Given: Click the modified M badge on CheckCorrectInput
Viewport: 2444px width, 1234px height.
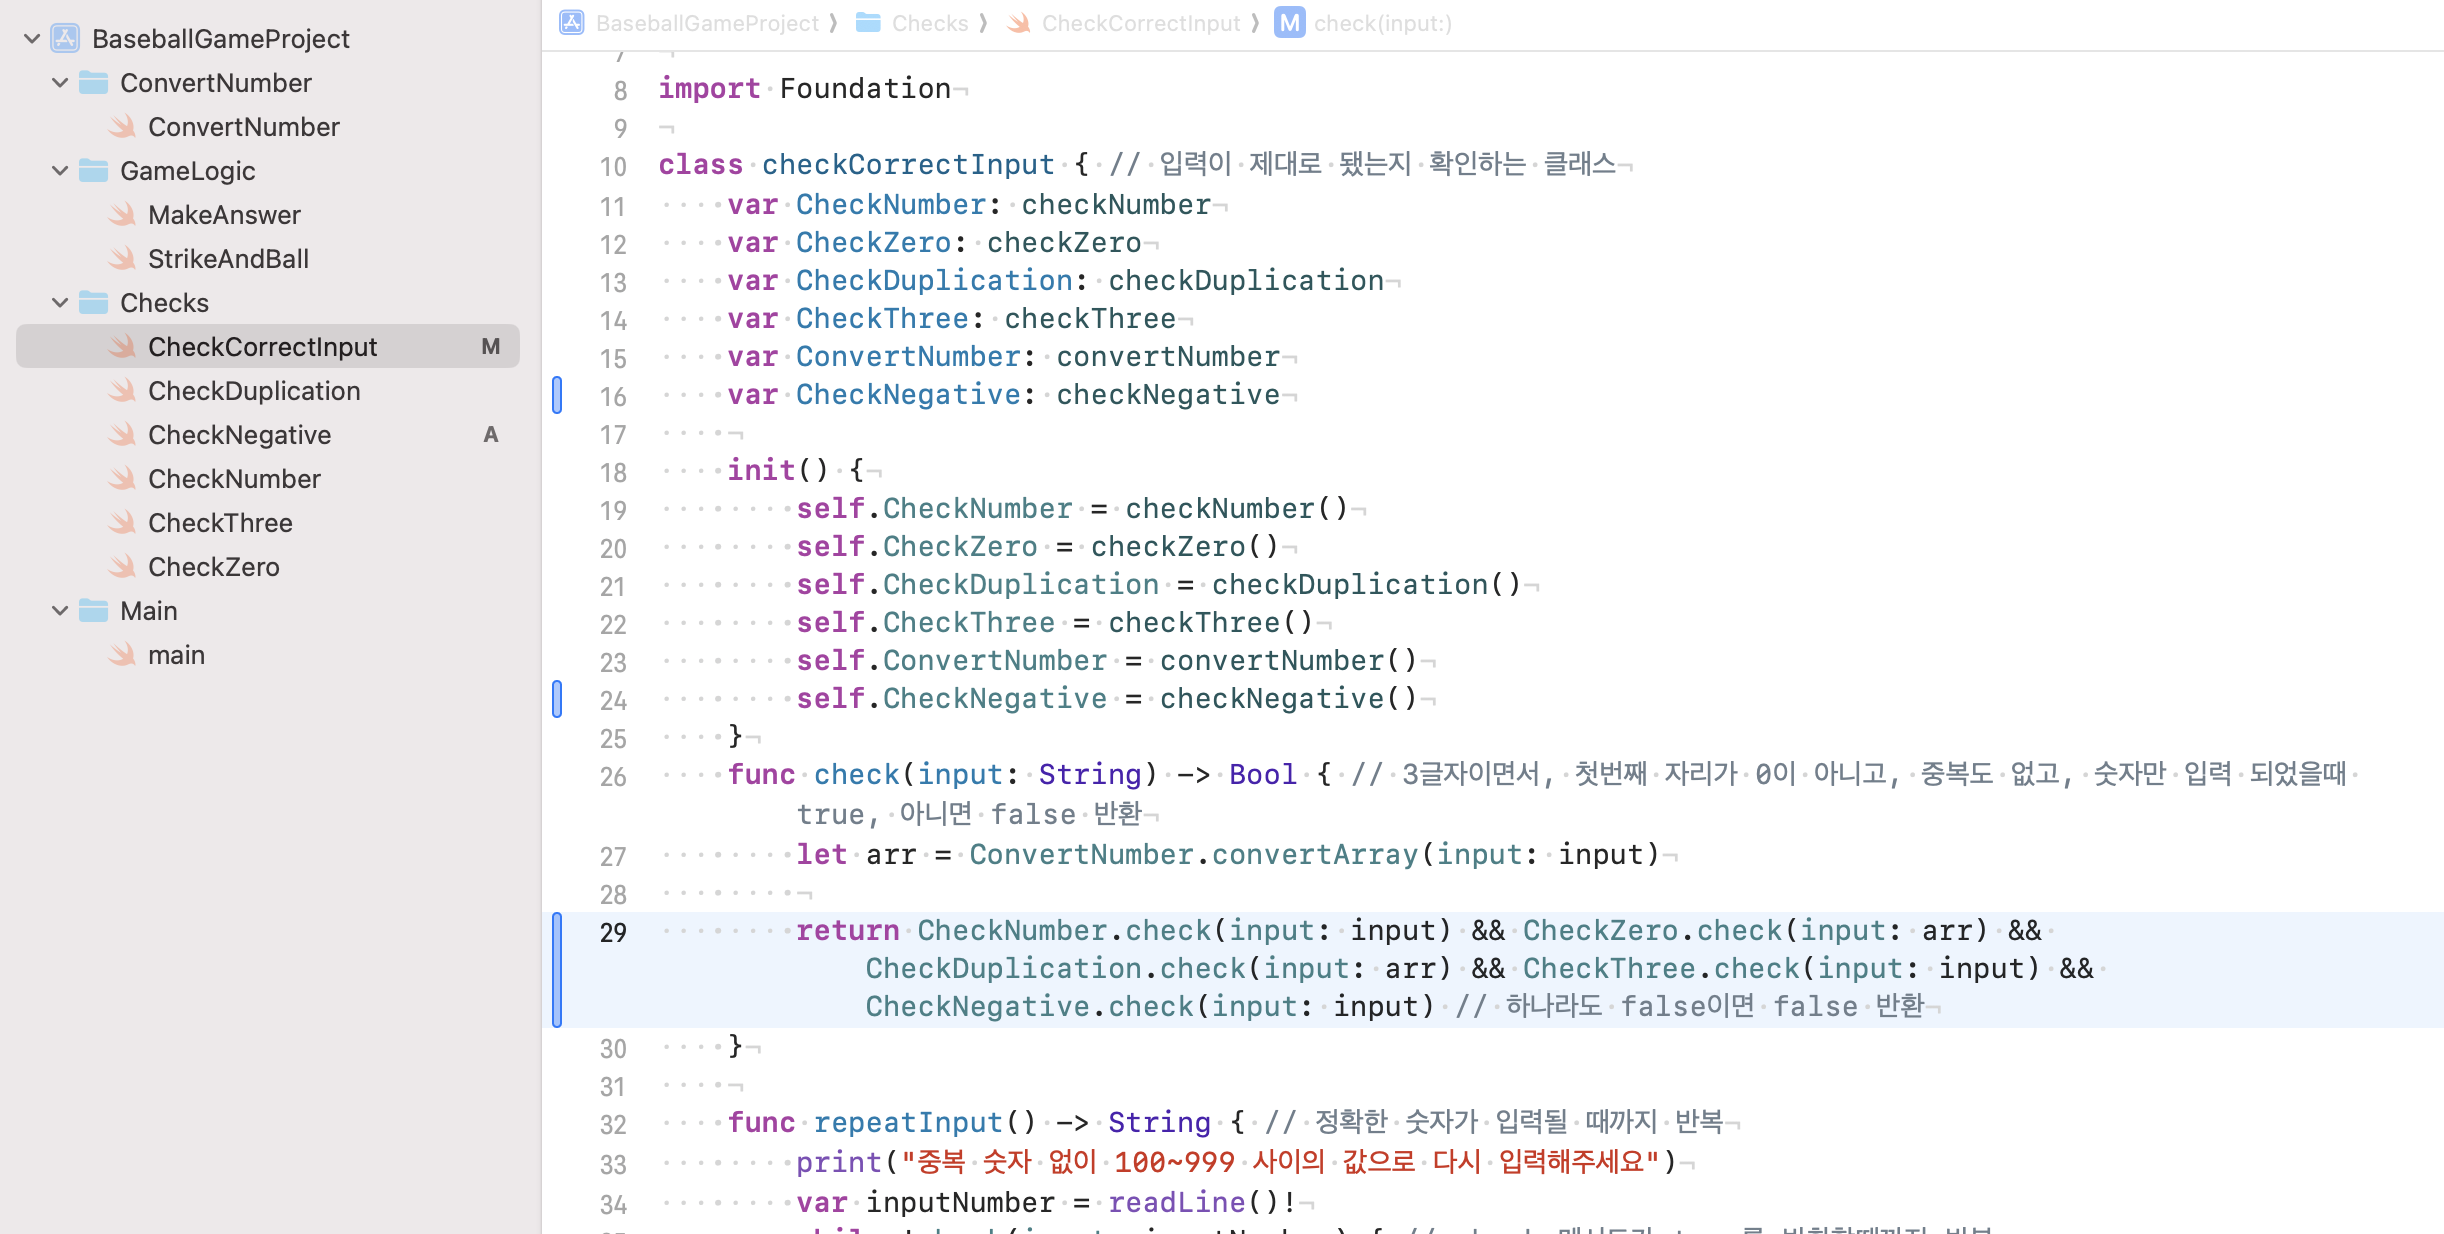Looking at the screenshot, I should 490,347.
